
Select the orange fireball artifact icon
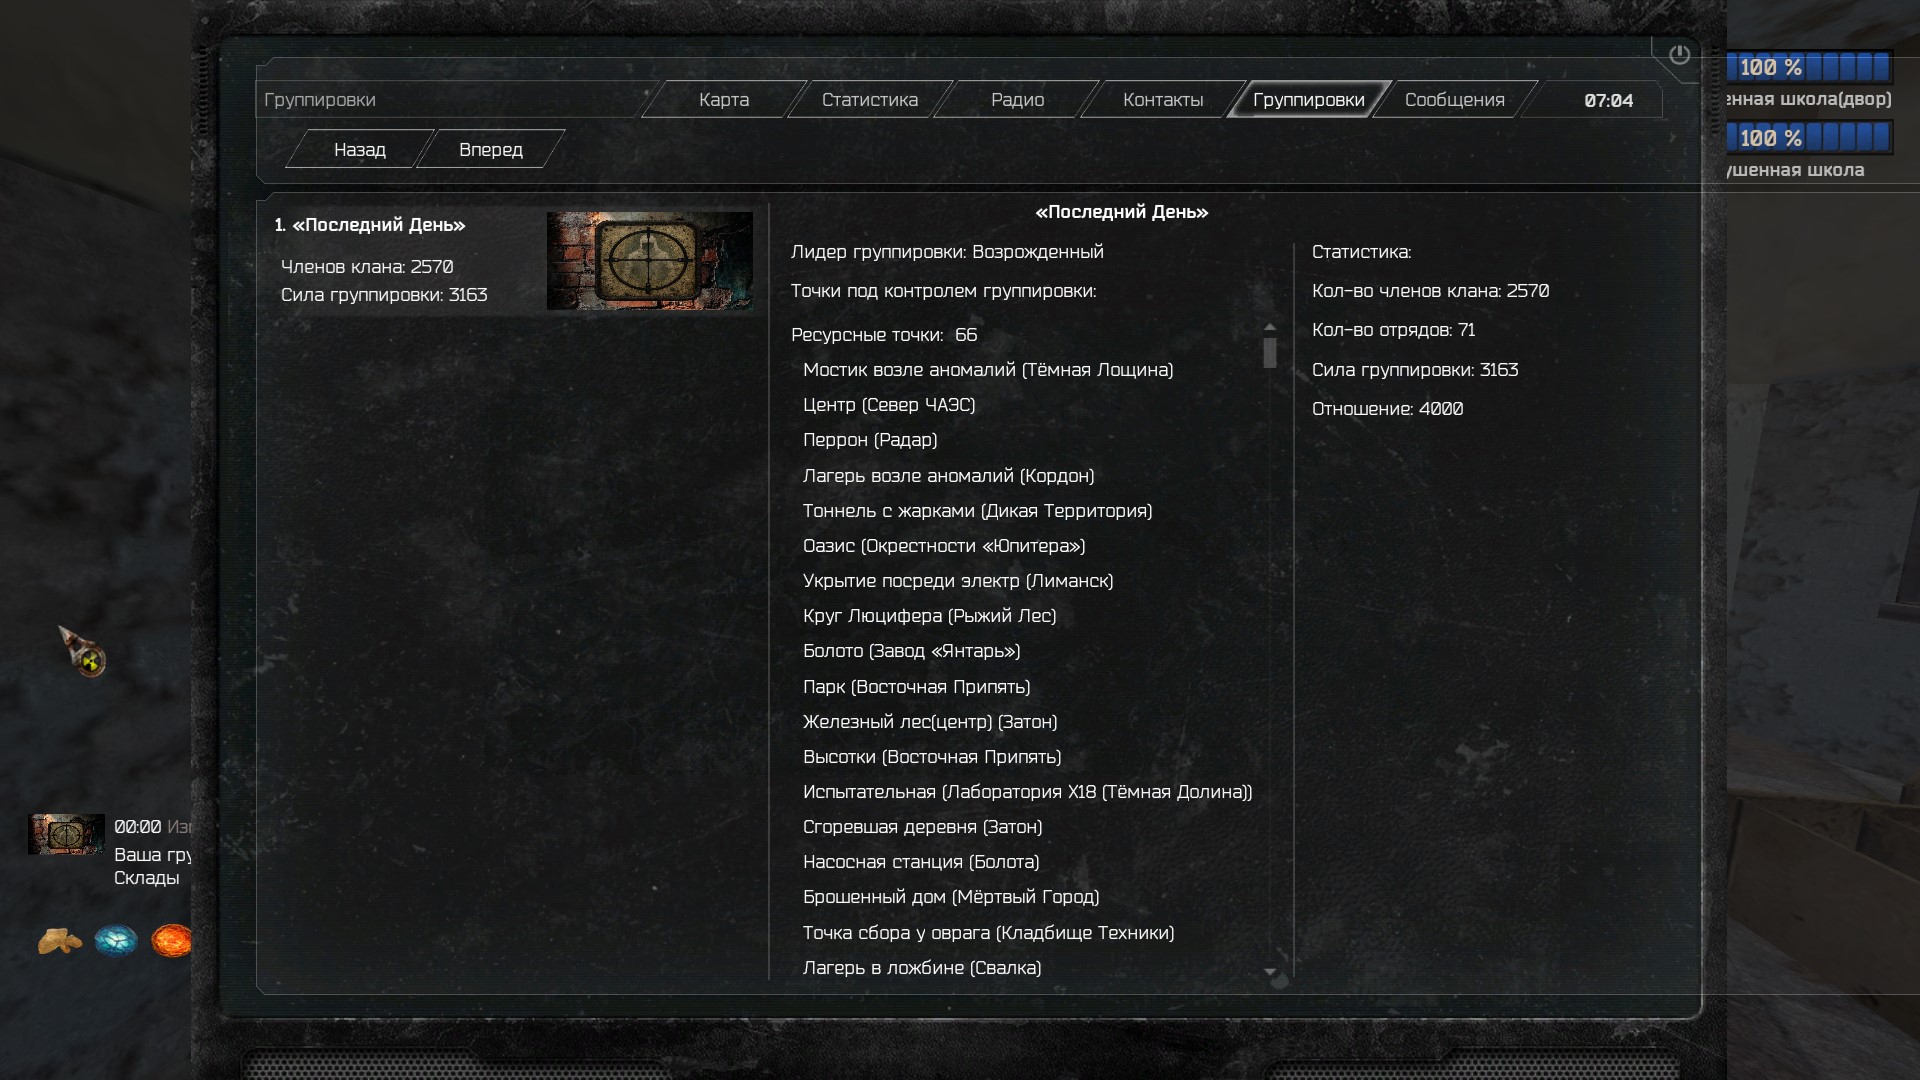pos(171,941)
